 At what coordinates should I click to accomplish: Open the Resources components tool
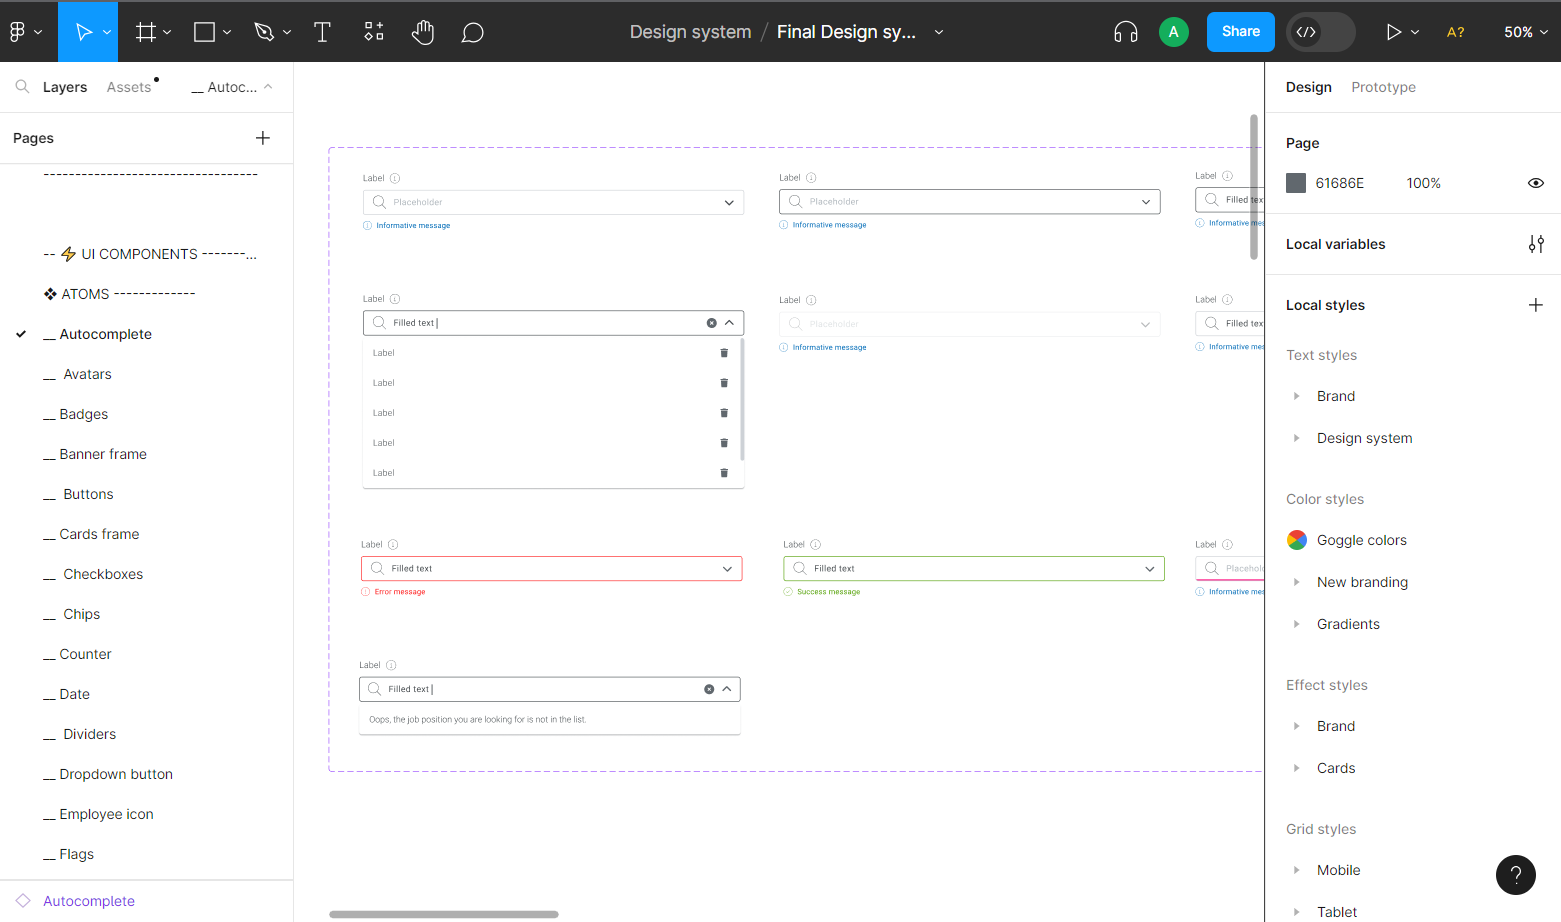(x=373, y=32)
